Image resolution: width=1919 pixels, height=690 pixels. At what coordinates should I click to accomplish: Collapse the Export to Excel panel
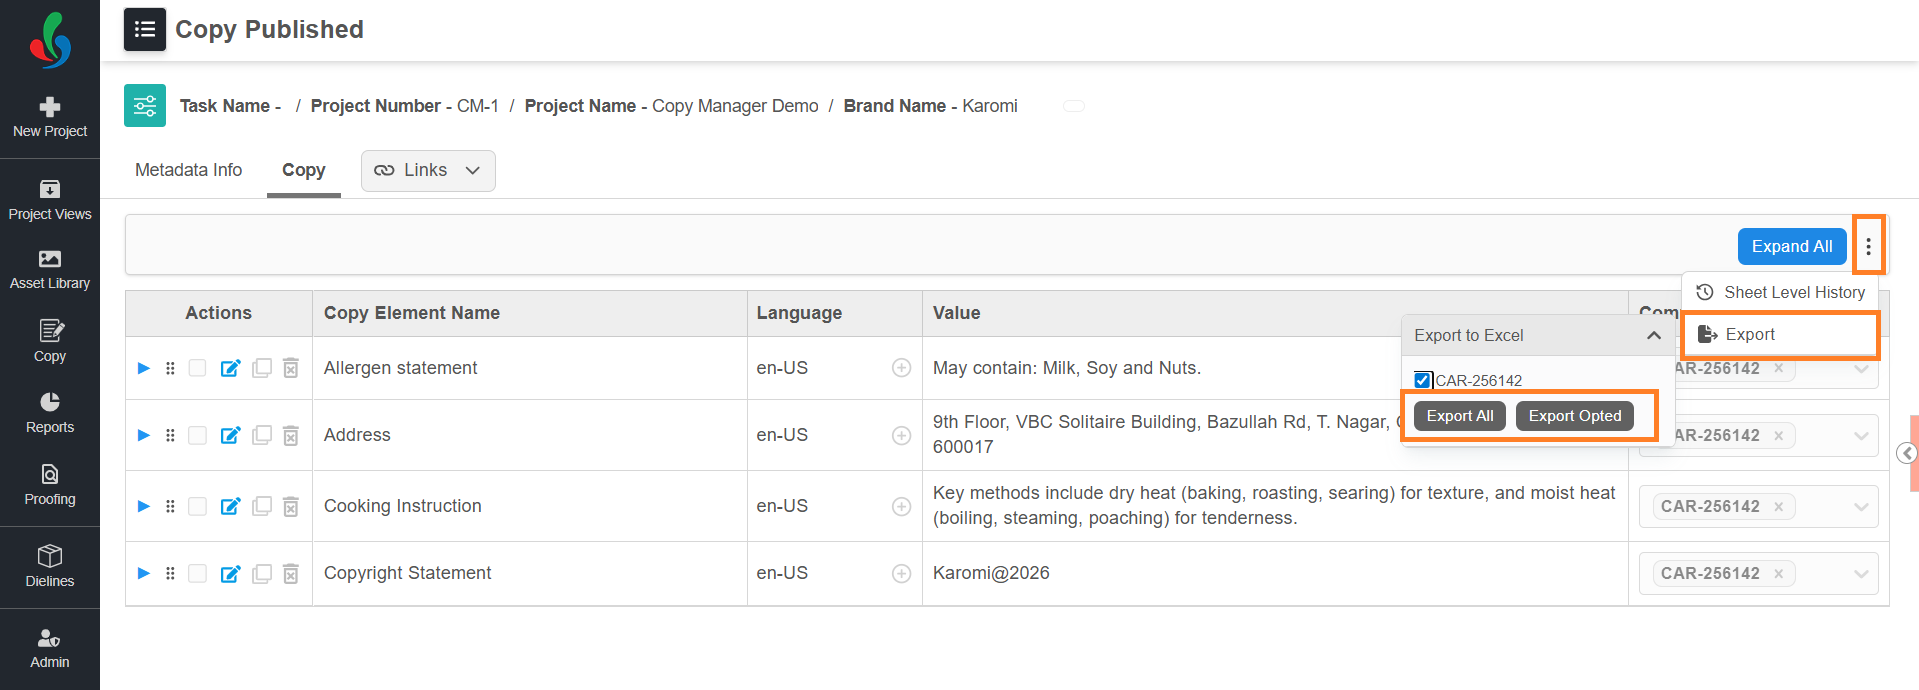[1654, 336]
